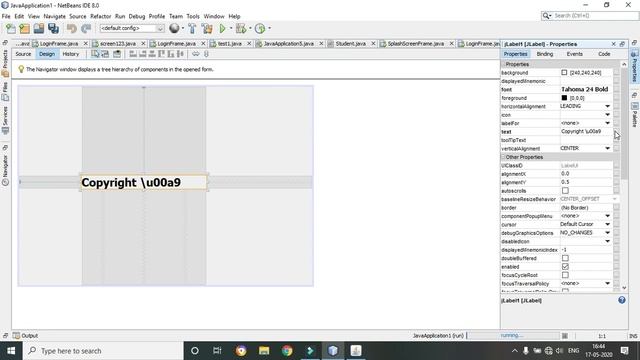
Task: Activate Connection Mode in the form designer
Action: [105, 54]
